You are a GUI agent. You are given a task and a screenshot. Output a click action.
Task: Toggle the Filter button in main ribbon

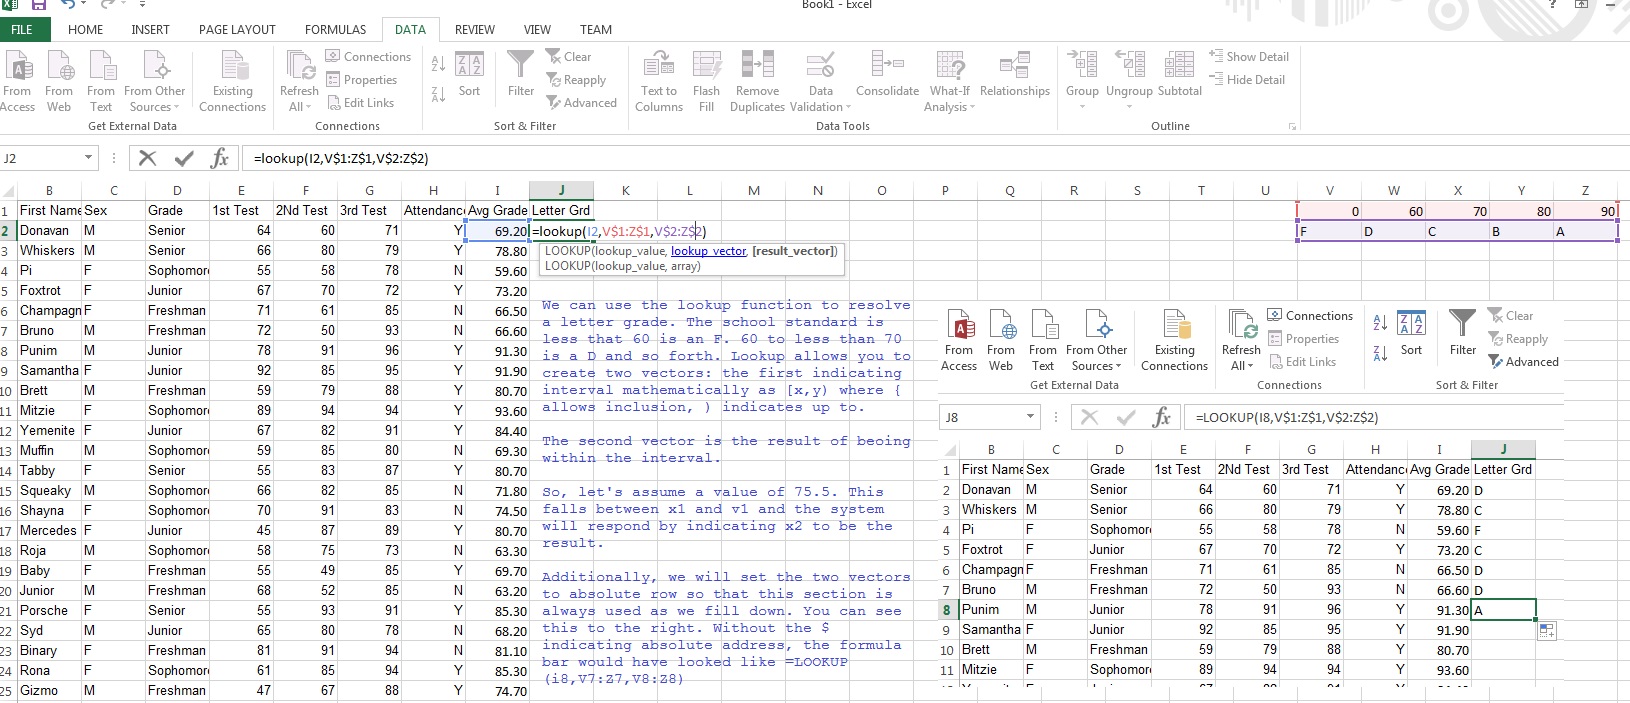tap(520, 75)
